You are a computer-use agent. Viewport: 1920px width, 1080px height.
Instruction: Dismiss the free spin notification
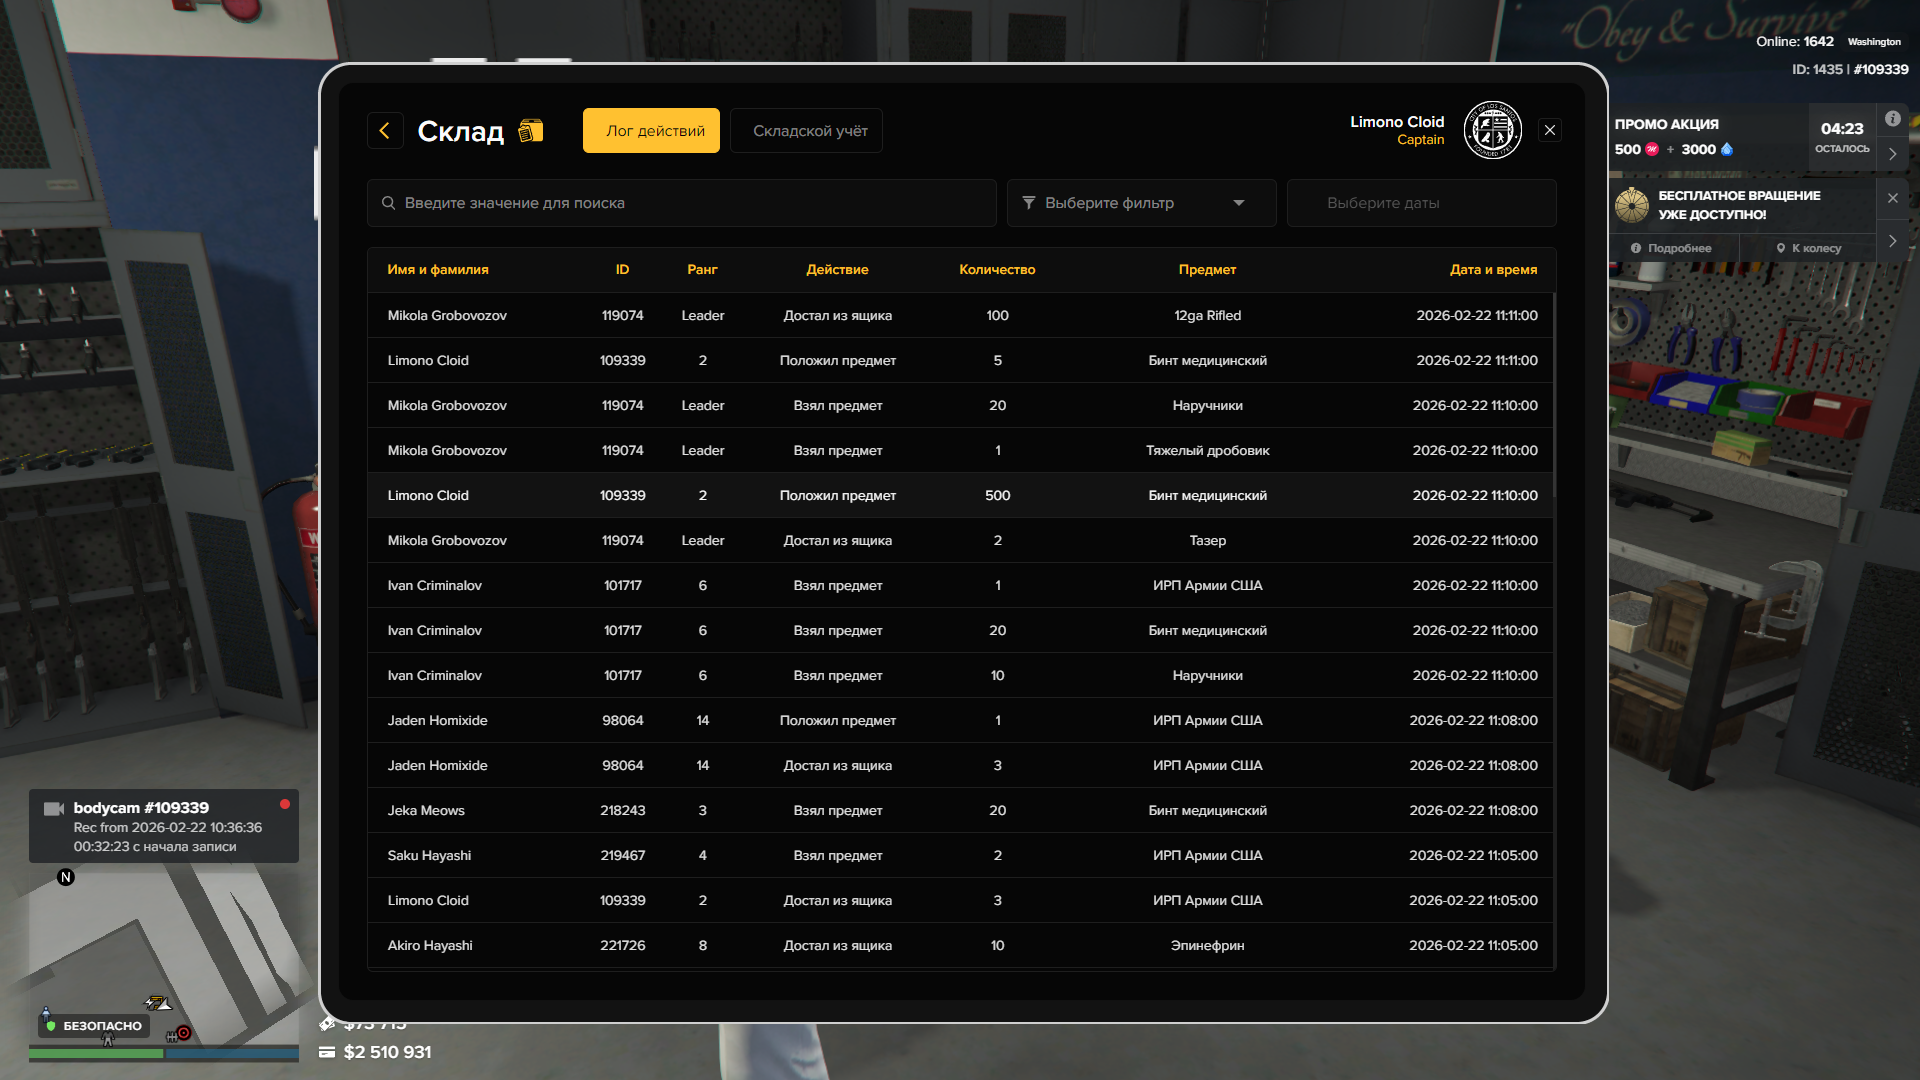point(1892,198)
